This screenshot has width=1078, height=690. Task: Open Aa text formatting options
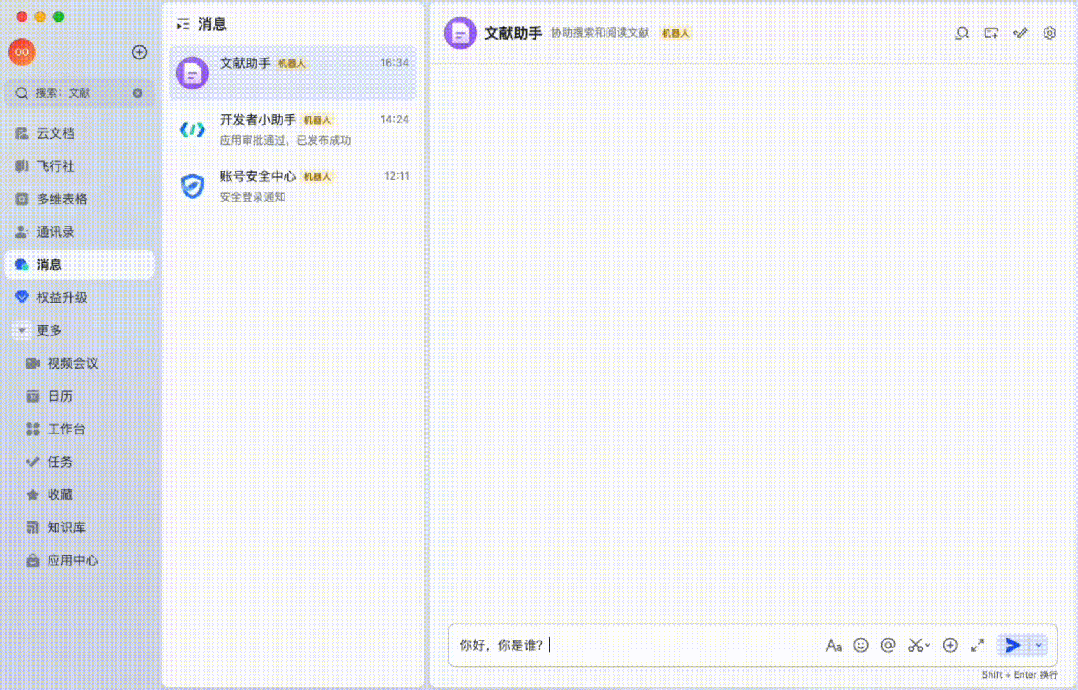833,646
